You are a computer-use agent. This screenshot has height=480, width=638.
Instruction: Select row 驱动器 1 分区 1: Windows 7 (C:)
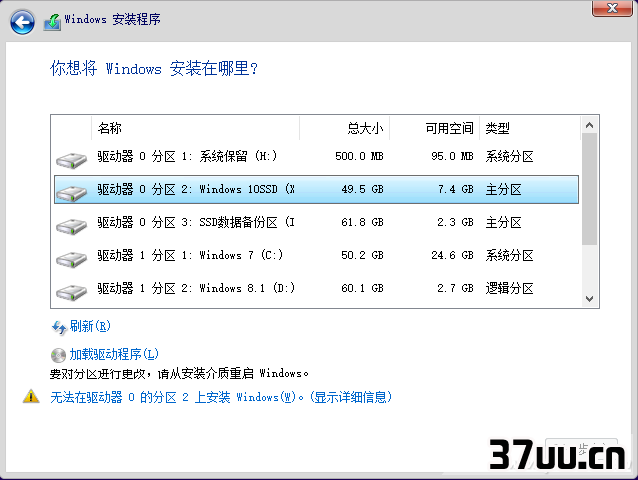(x=316, y=255)
